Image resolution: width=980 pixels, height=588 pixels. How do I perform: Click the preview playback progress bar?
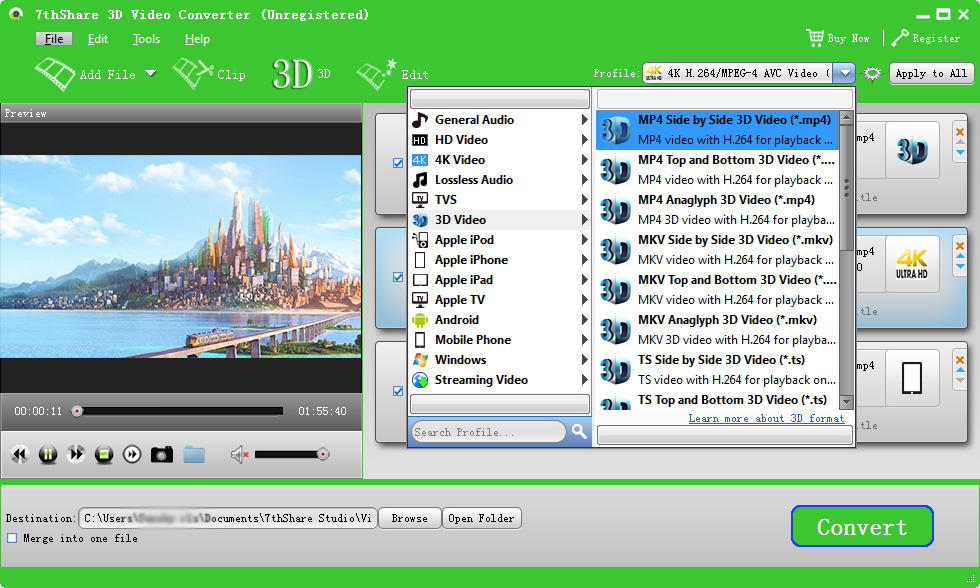tap(180, 411)
